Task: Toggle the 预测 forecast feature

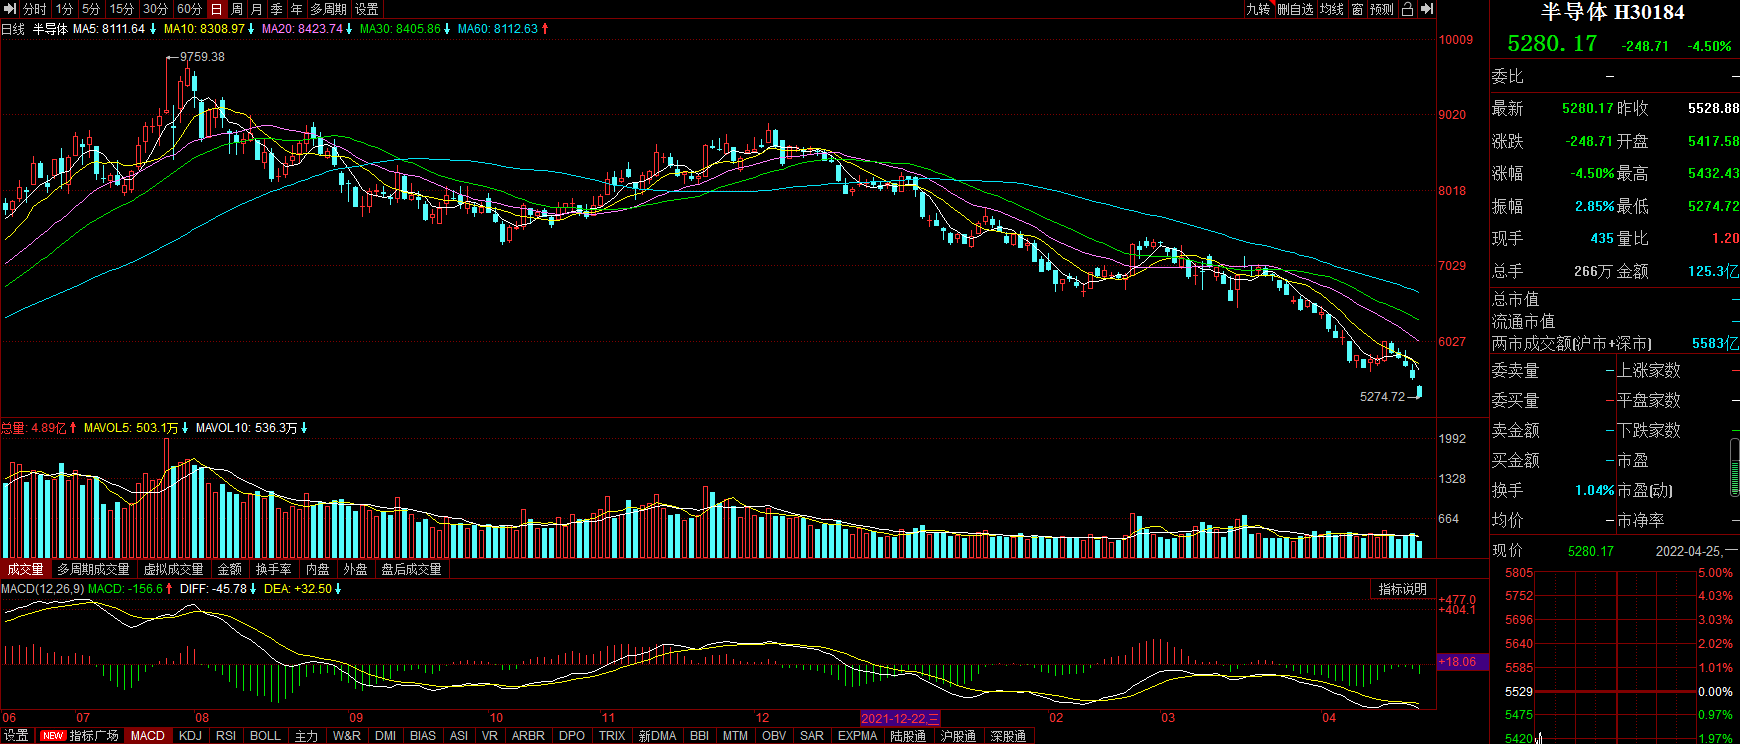Action: [x=1382, y=9]
